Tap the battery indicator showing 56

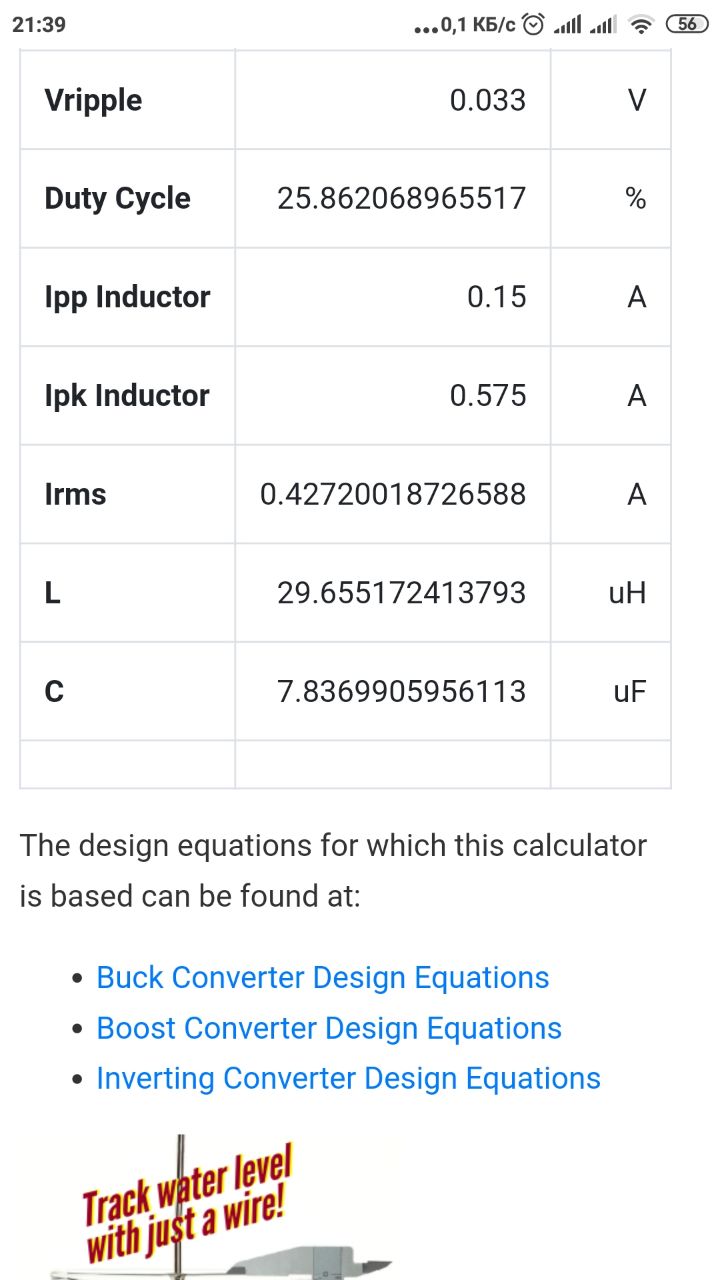[x=687, y=24]
